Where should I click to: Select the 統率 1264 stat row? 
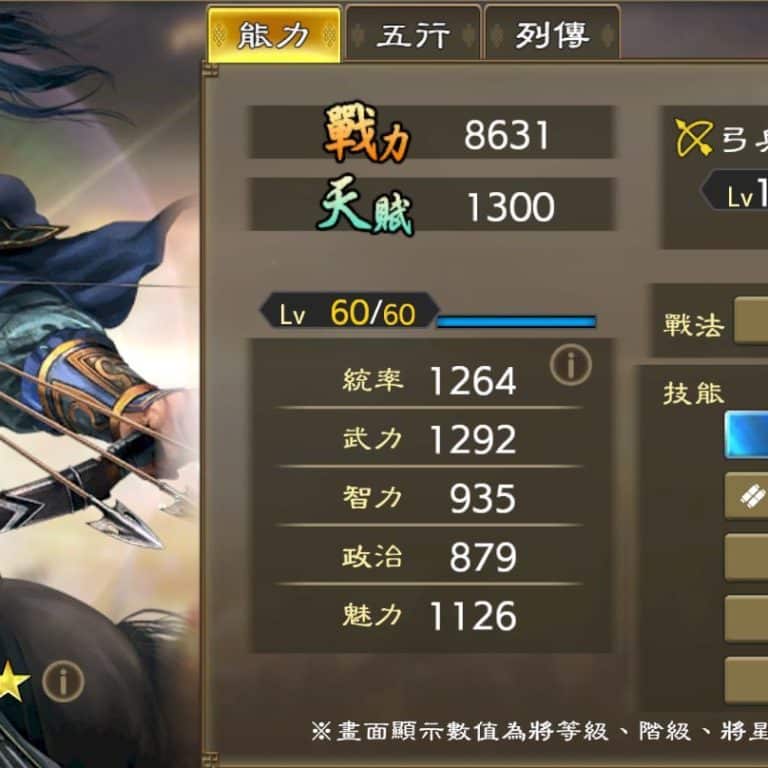coord(430,380)
